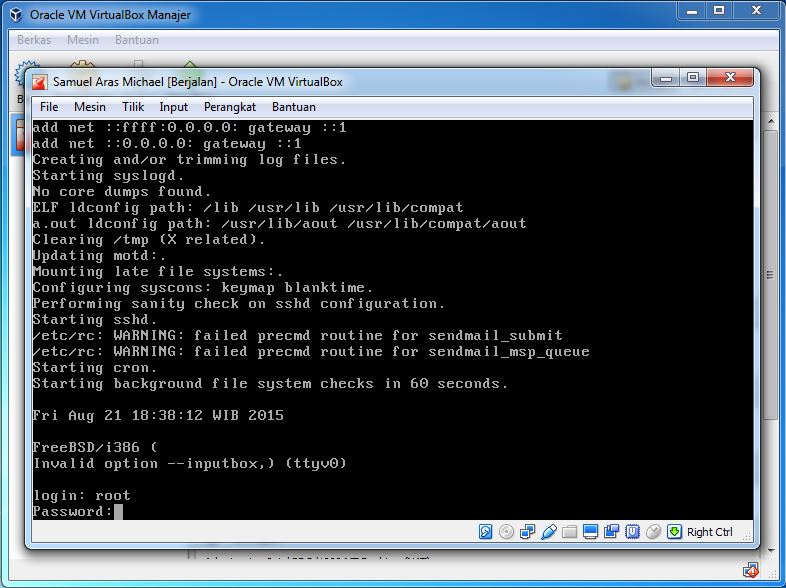Click the 'FreeBSD/i386 (' line
This screenshot has width=786, height=588.
click(x=95, y=447)
